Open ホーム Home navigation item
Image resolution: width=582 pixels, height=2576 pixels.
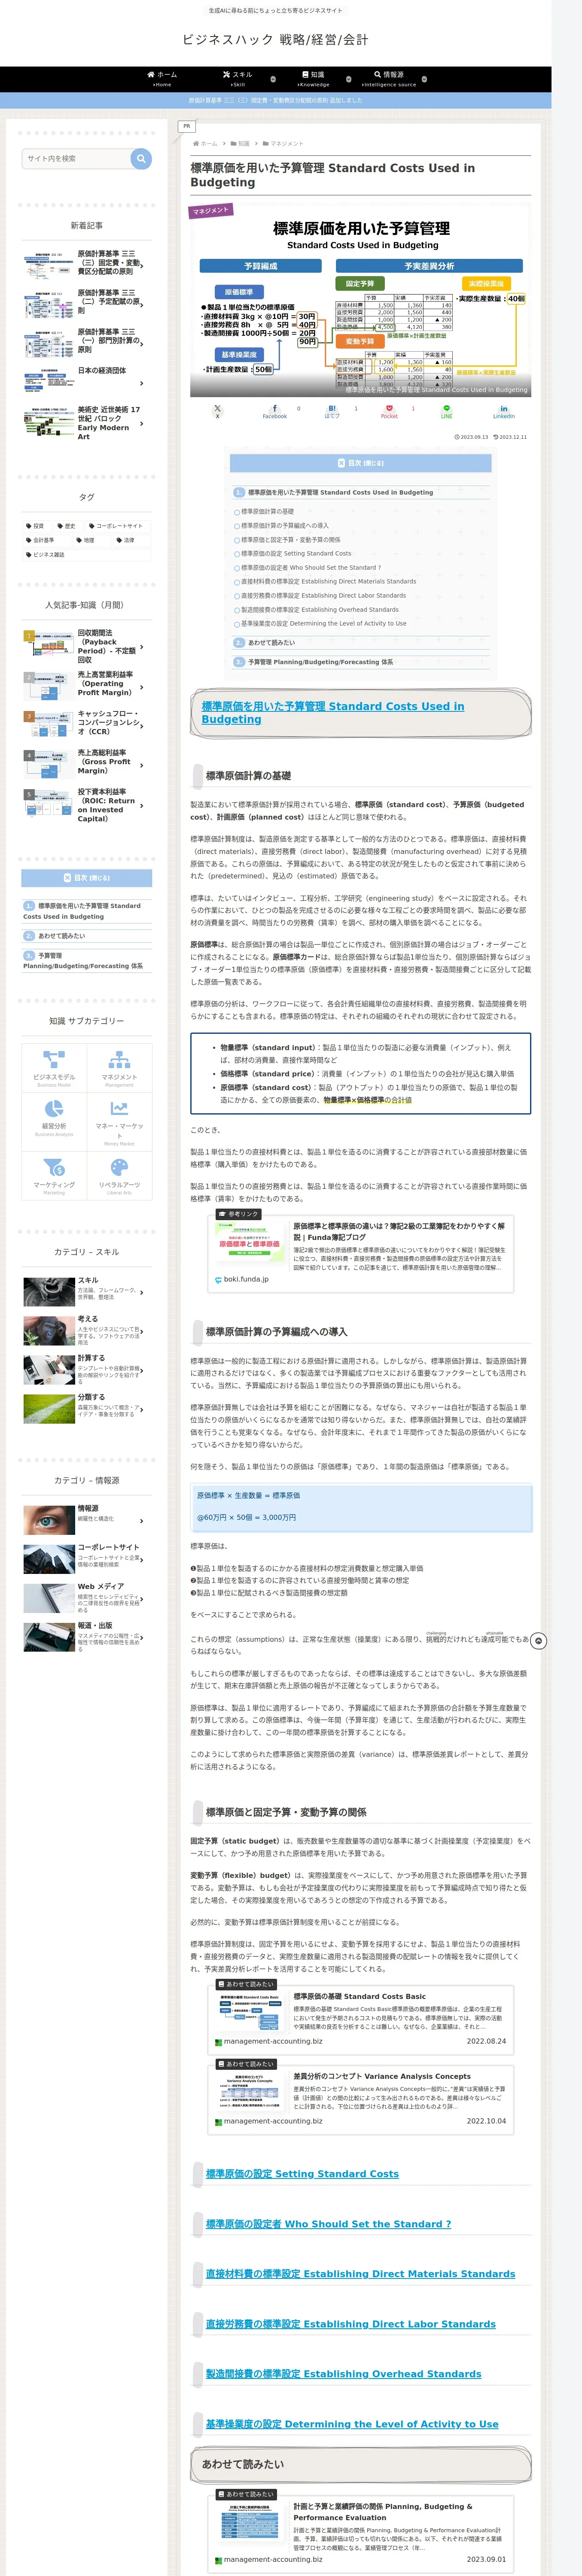[162, 79]
